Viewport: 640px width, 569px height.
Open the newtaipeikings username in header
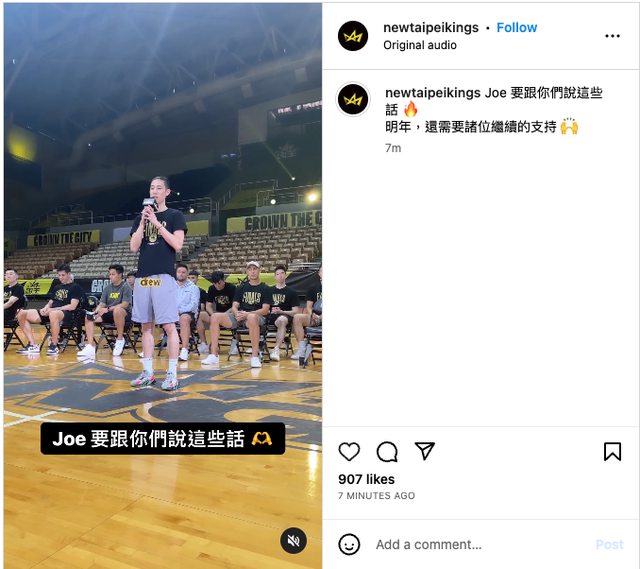pyautogui.click(x=431, y=27)
